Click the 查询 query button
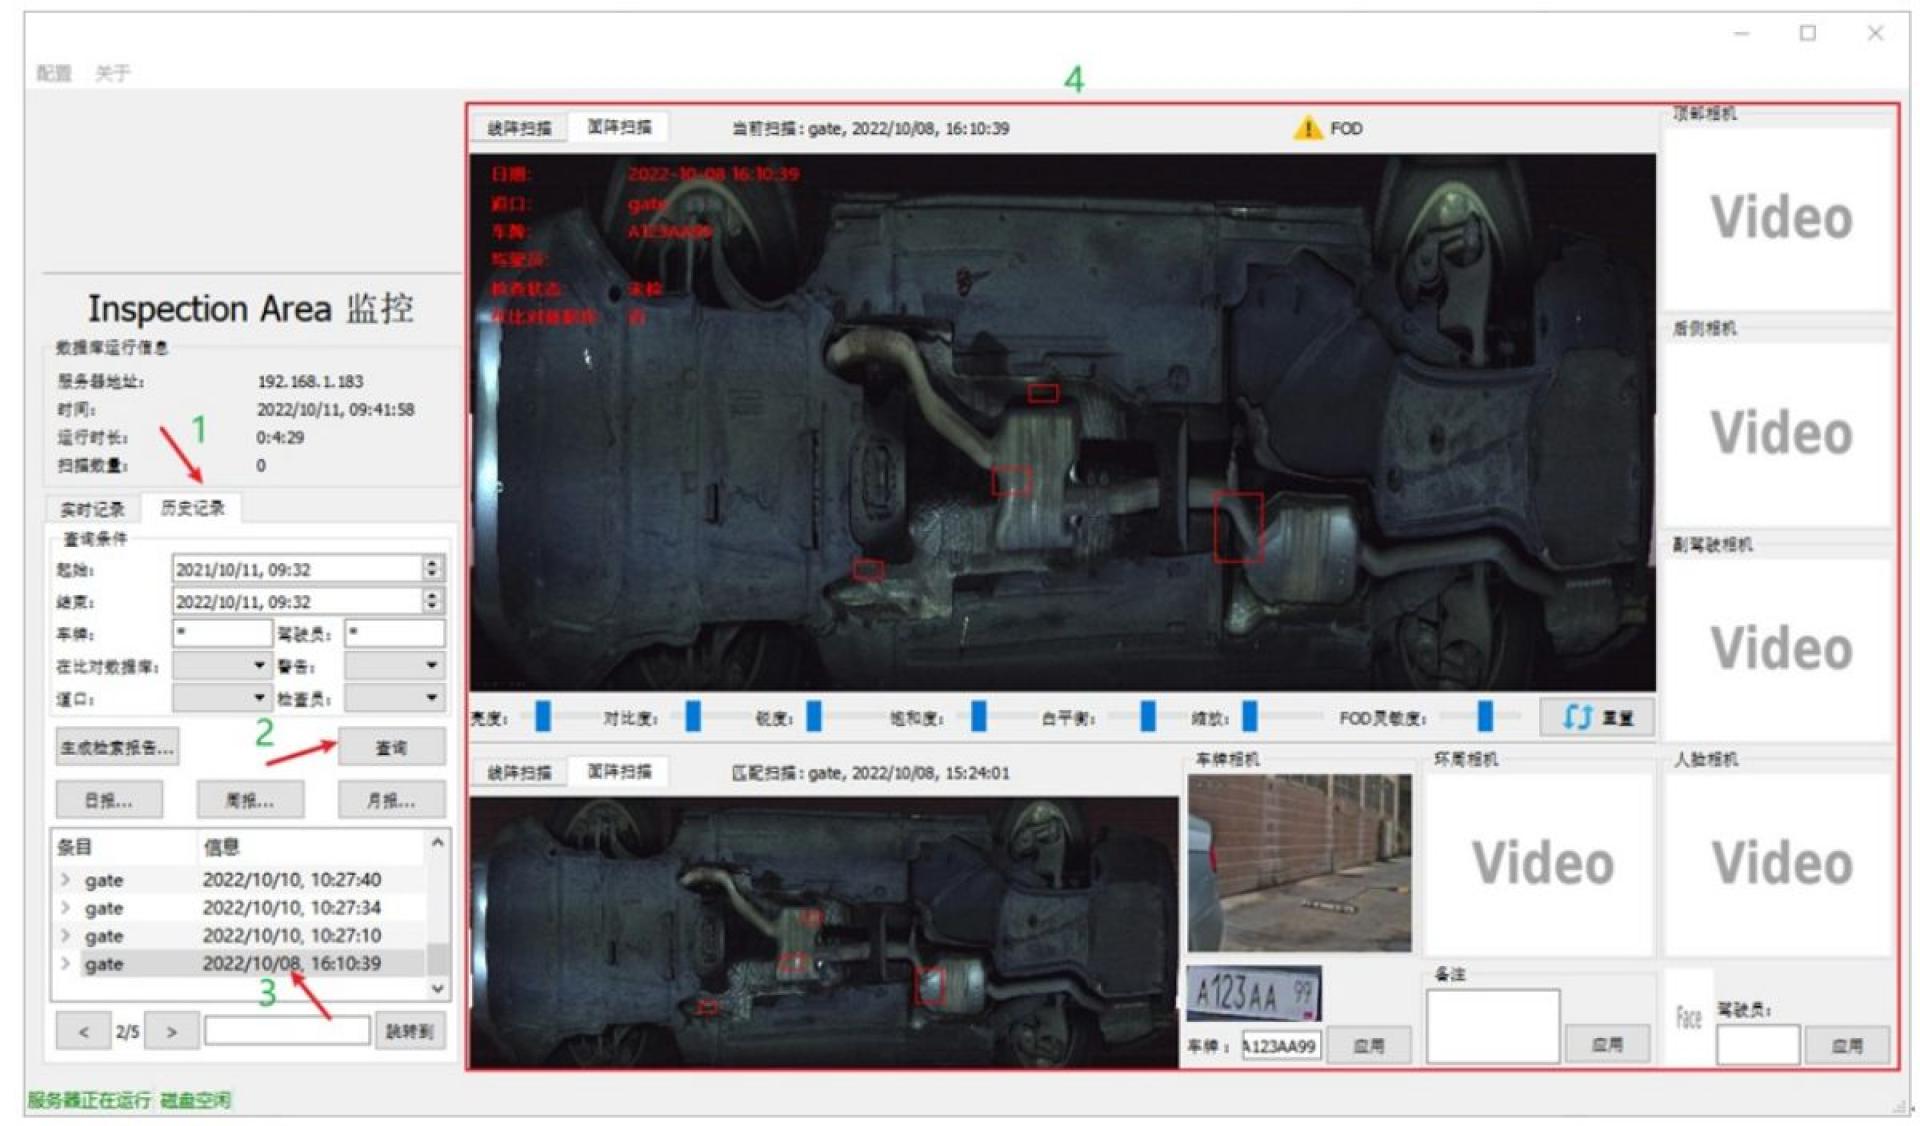 391,747
